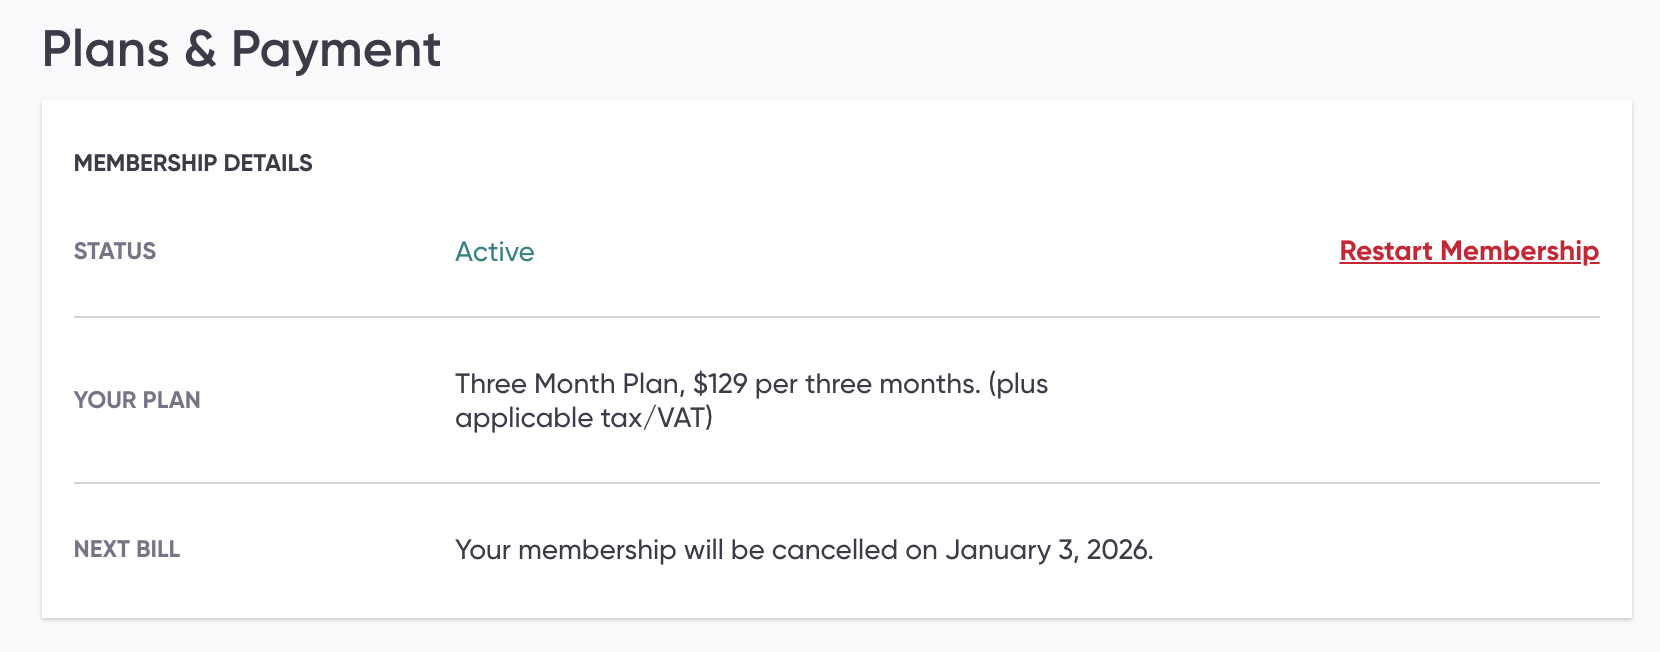Click the STATUS row label

[115, 251]
